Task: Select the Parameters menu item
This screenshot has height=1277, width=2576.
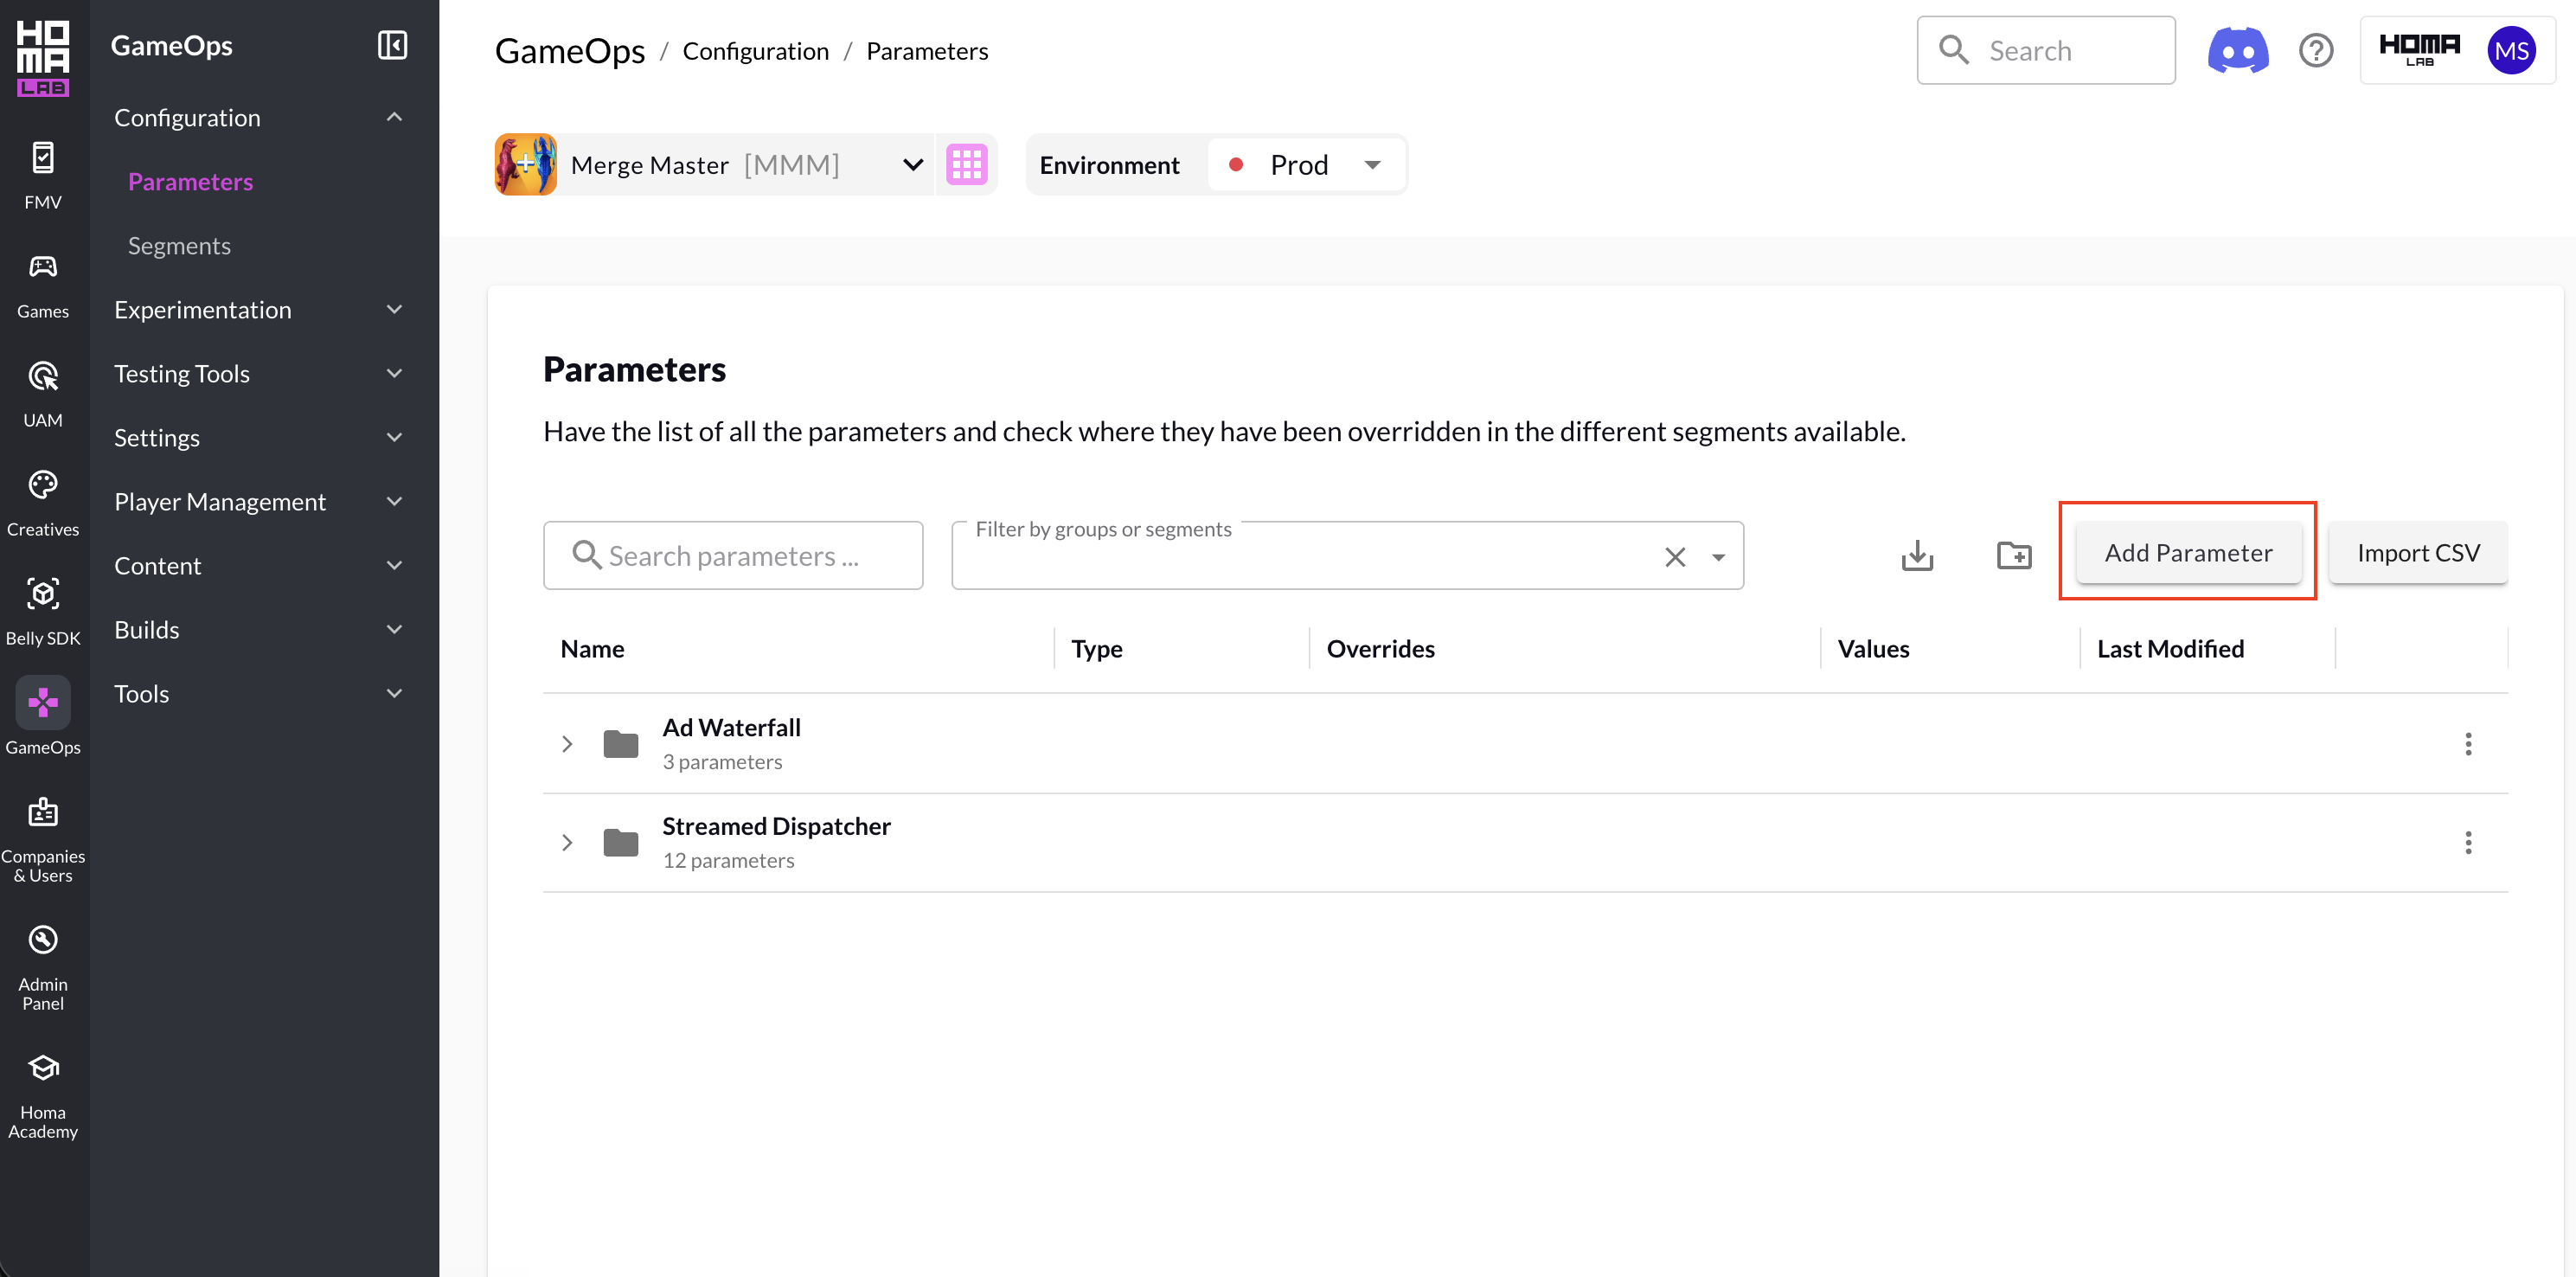Action: pyautogui.click(x=190, y=181)
